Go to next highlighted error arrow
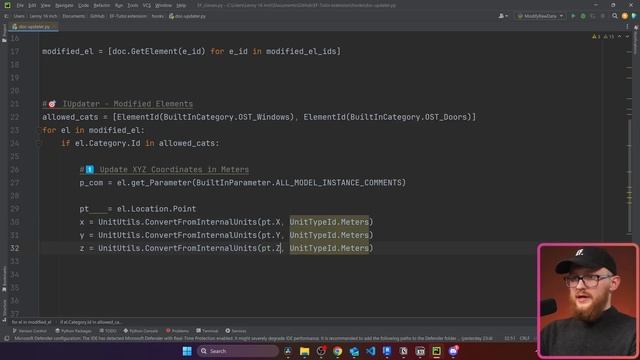 (x=627, y=37)
